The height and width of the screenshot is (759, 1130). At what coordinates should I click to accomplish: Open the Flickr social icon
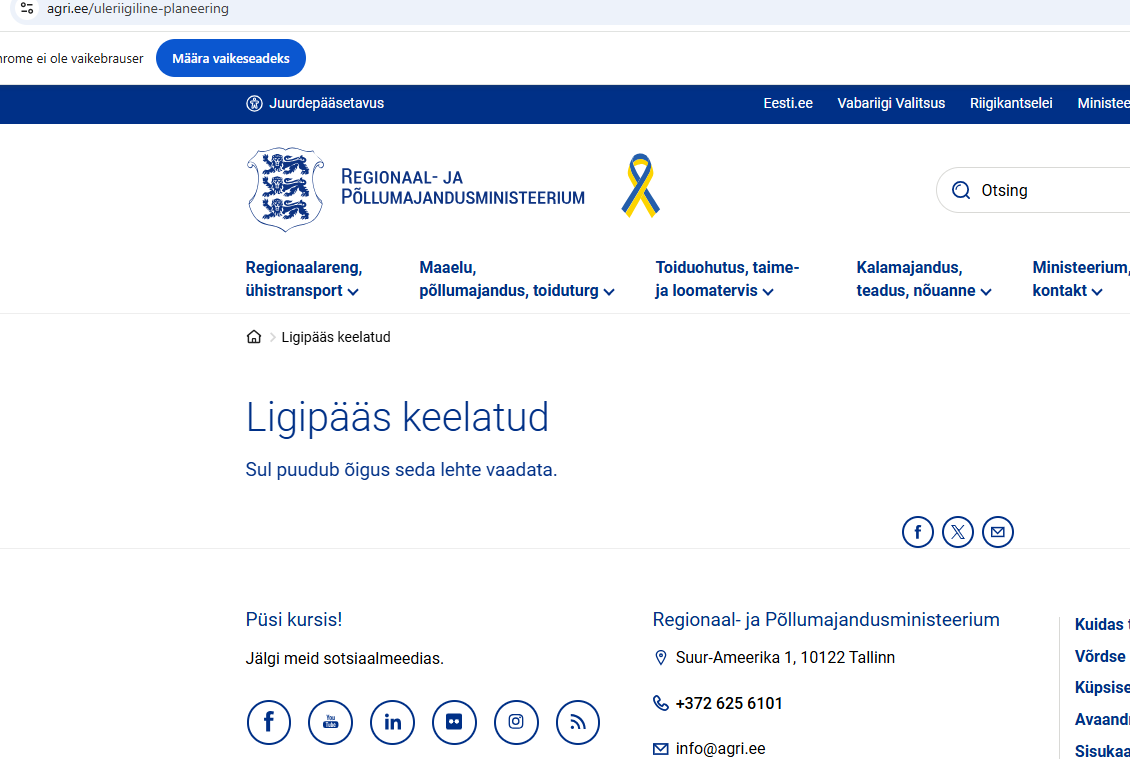(x=454, y=722)
